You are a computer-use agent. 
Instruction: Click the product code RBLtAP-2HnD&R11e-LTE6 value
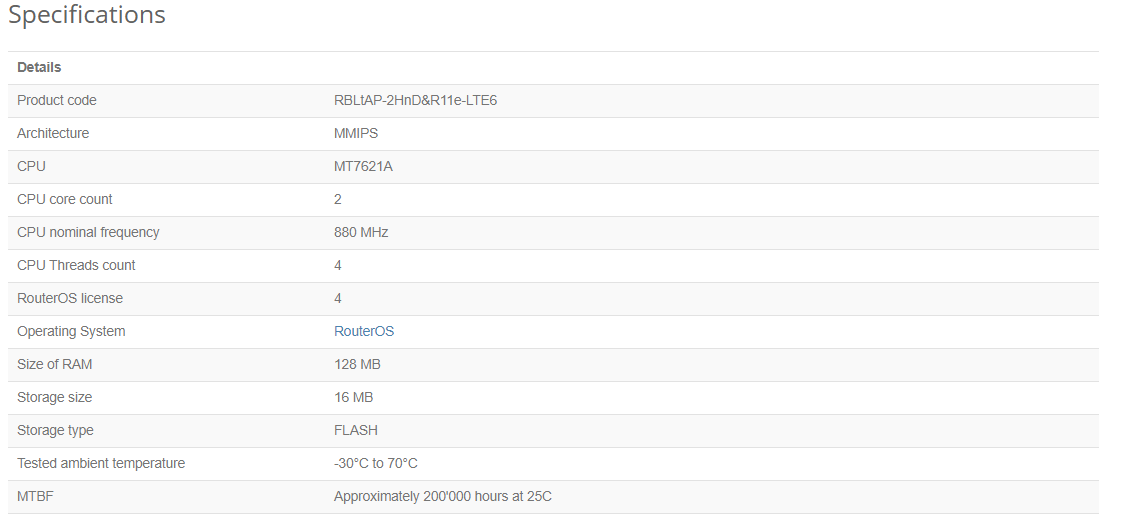415,101
